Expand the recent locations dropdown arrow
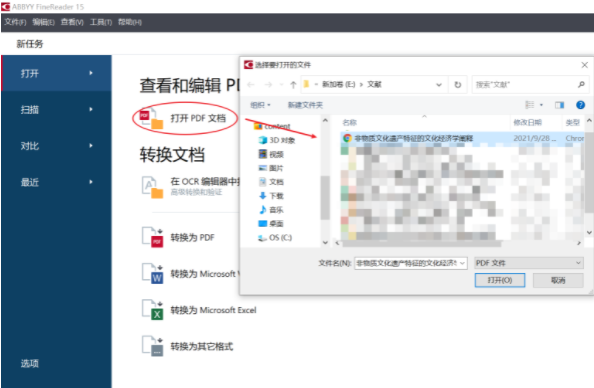This screenshot has height=388, width=594. point(281,84)
